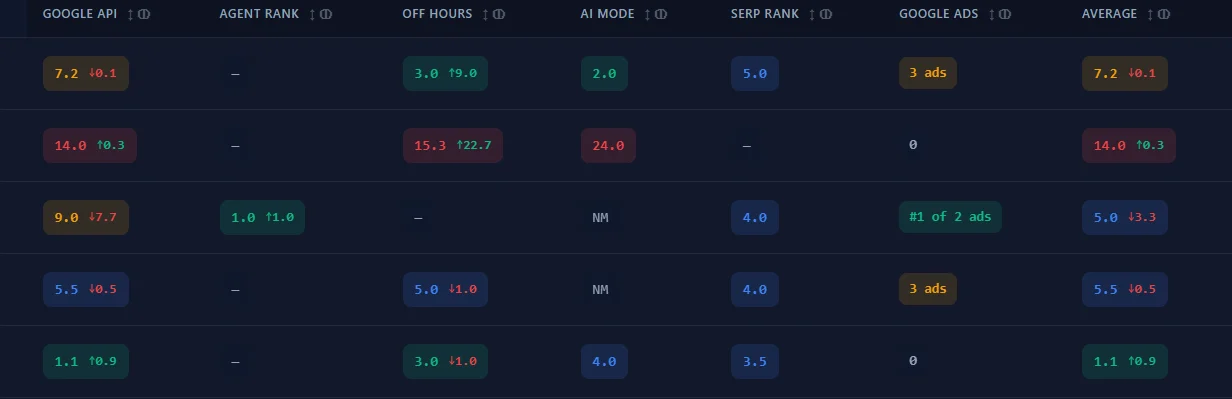View the SERP RANK info icon
The image size is (1232, 399).
click(x=826, y=14)
